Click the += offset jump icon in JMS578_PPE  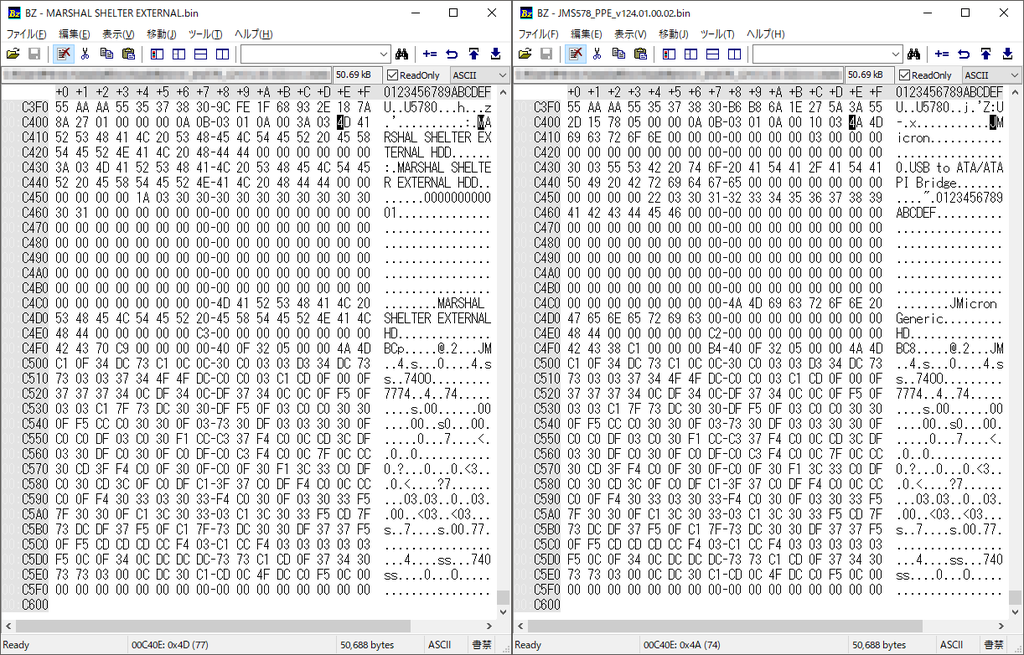942,54
